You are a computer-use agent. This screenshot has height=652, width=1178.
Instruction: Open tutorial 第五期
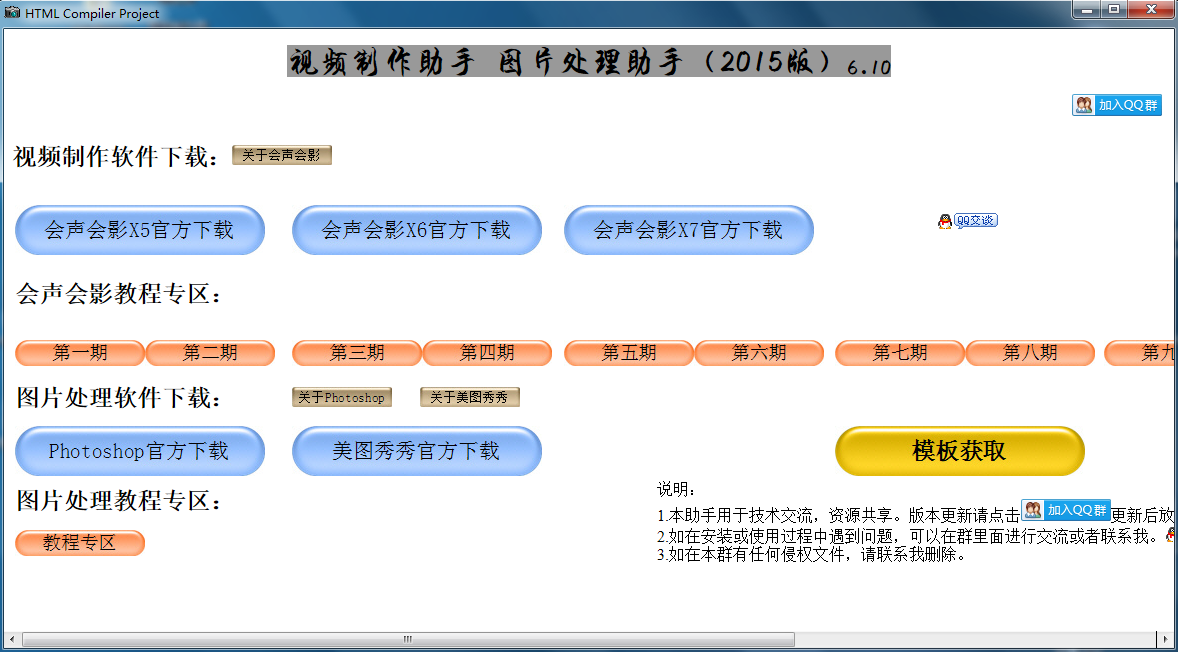click(629, 353)
